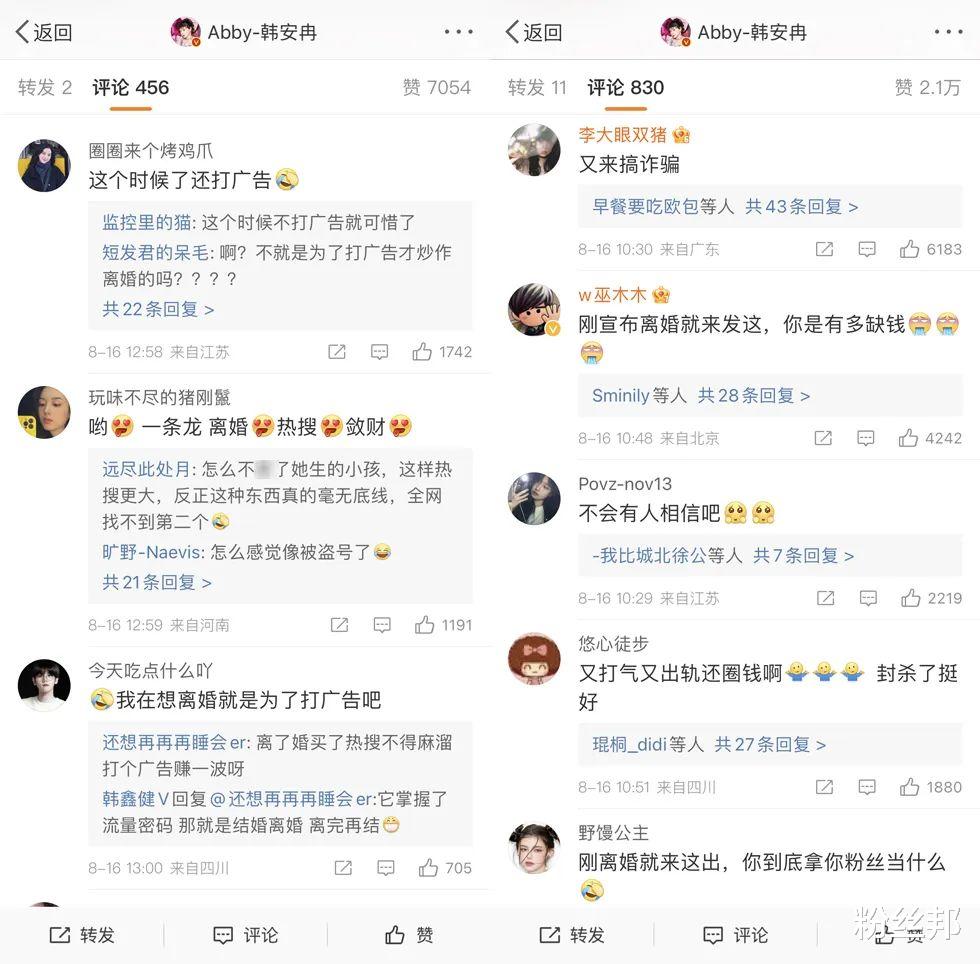Screen dimensions: 980x964
Task: Open the left post's three-dot menu
Action: click(459, 31)
